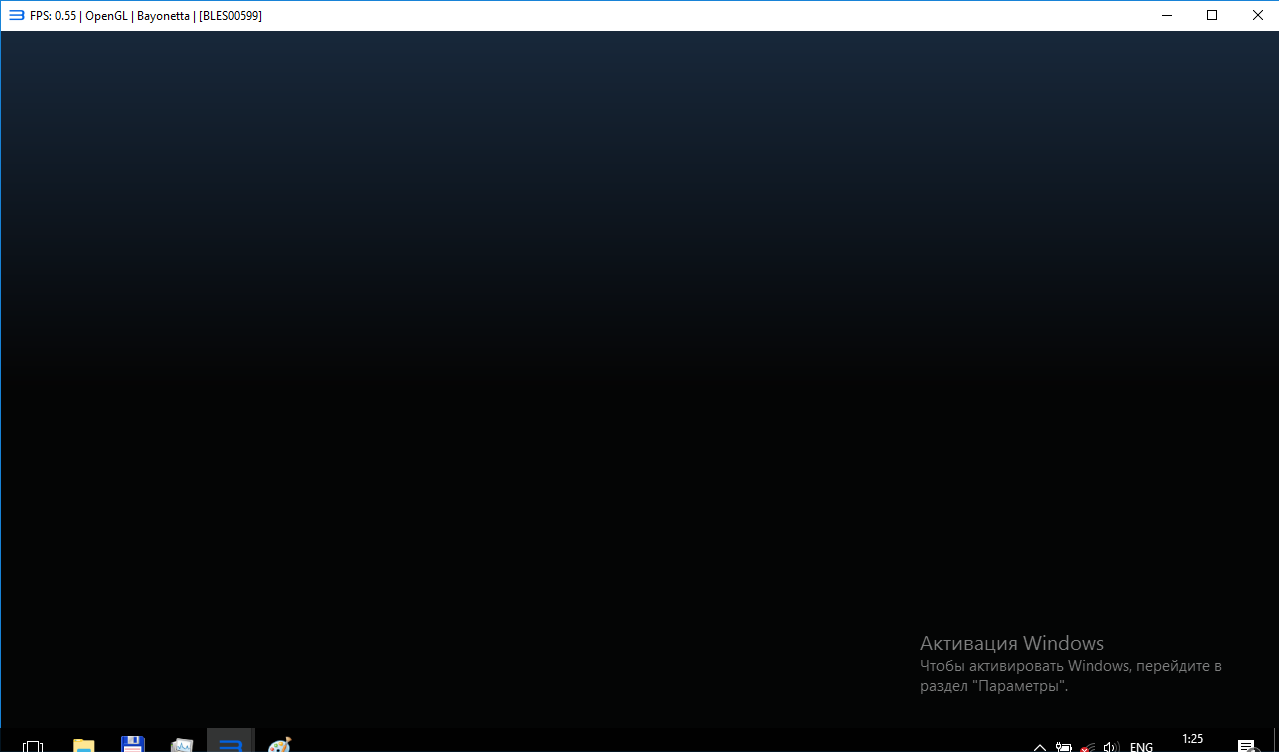This screenshot has width=1279, height=752.
Task: Click the "Активация Windows" watermark text
Action: click(1011, 643)
